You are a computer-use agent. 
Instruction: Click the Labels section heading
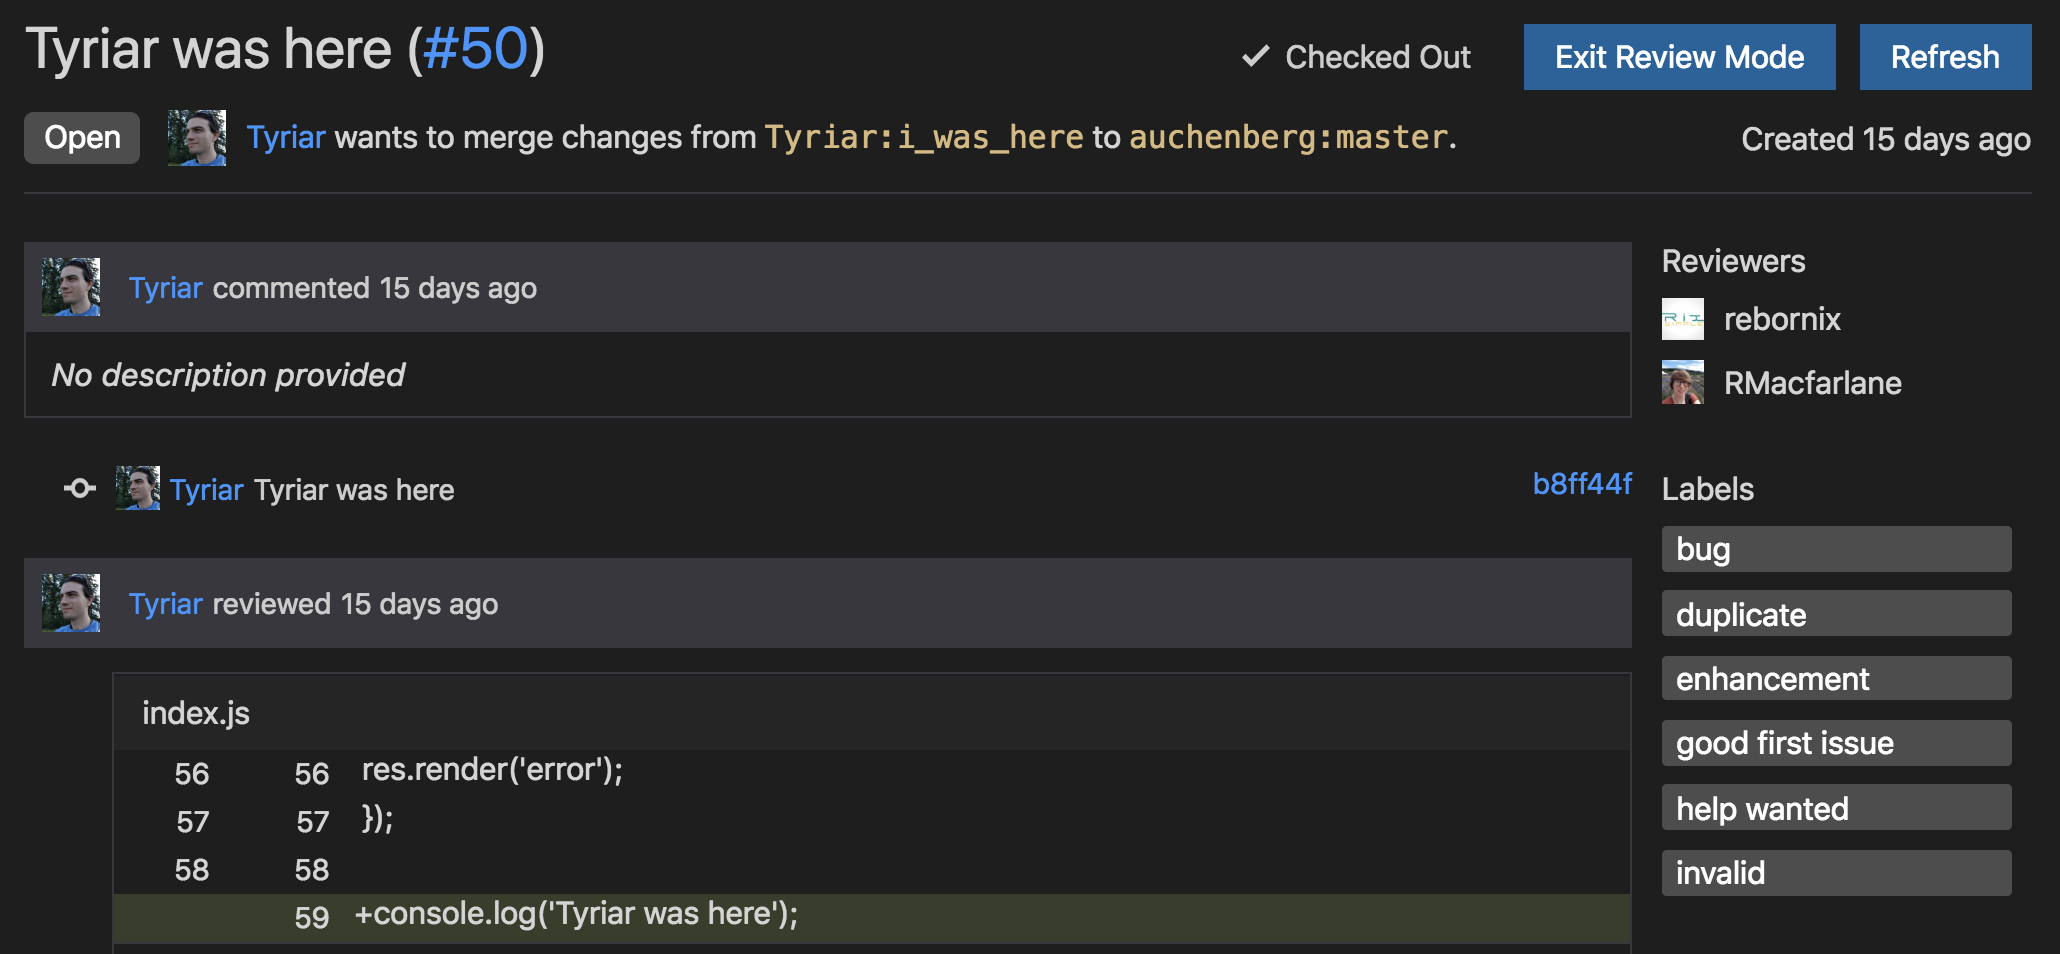click(1708, 489)
